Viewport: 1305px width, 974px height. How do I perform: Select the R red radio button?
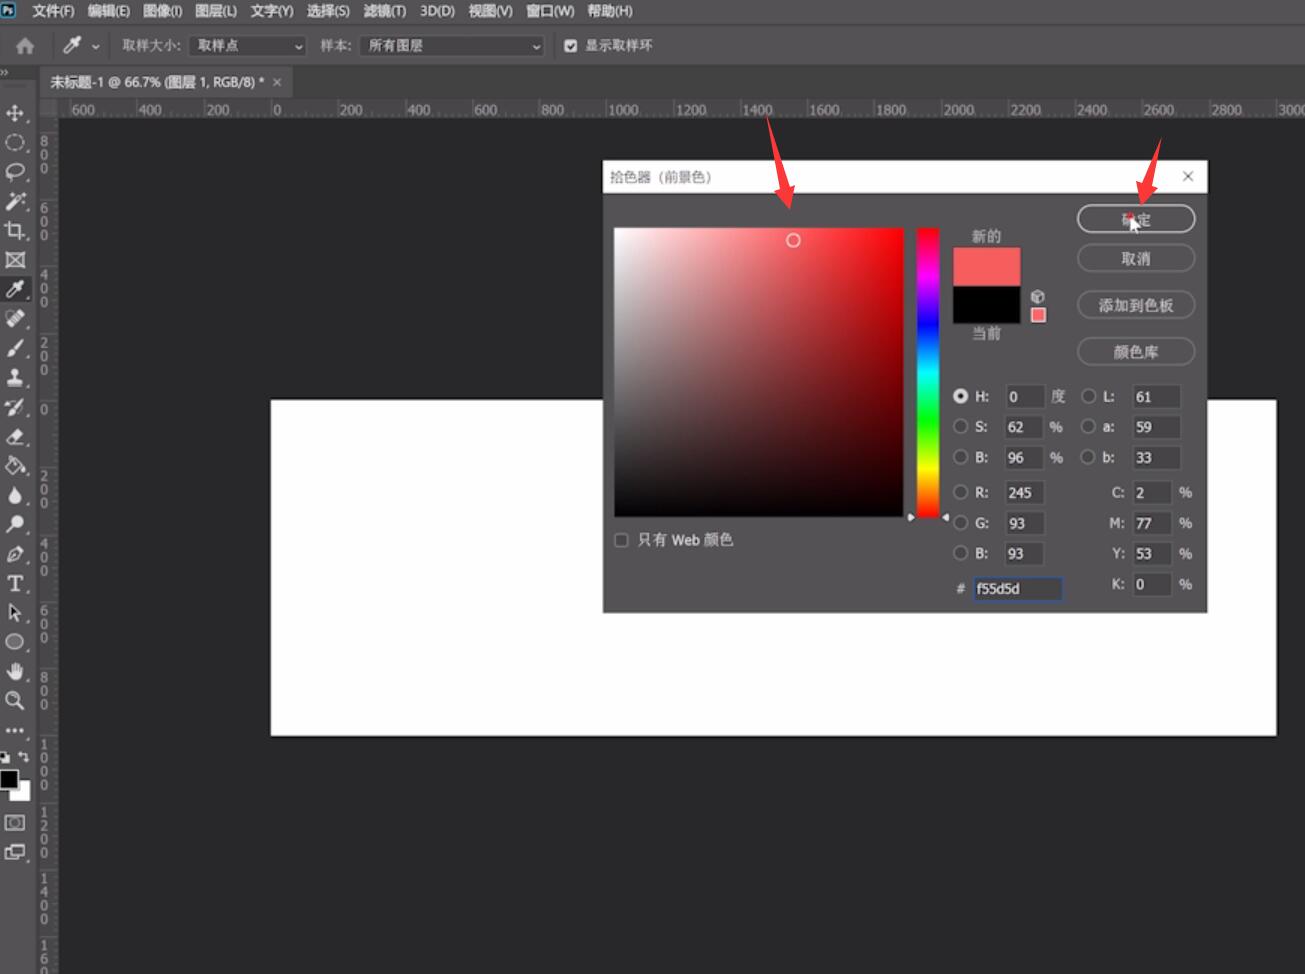coord(960,492)
